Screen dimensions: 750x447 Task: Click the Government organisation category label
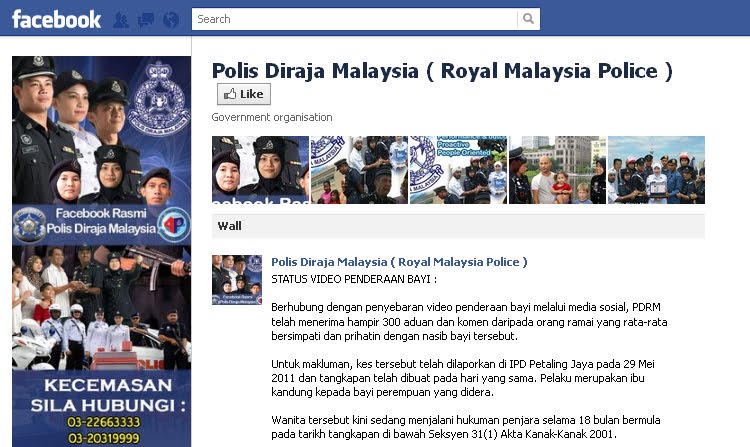[x=272, y=117]
